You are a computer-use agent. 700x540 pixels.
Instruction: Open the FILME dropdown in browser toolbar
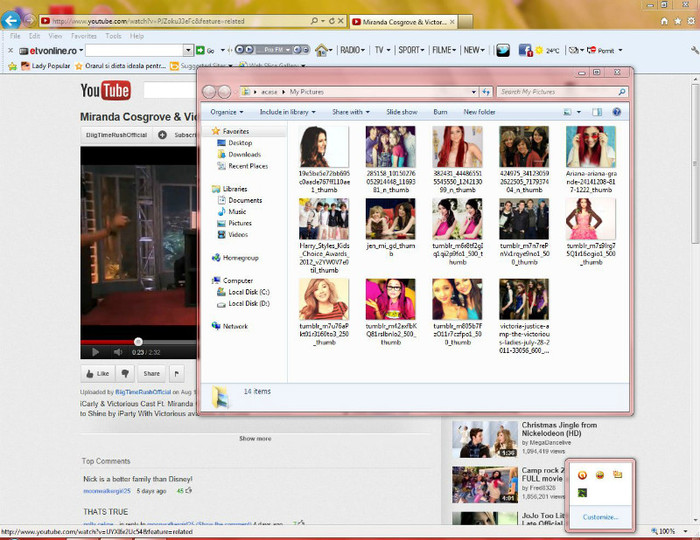click(444, 50)
